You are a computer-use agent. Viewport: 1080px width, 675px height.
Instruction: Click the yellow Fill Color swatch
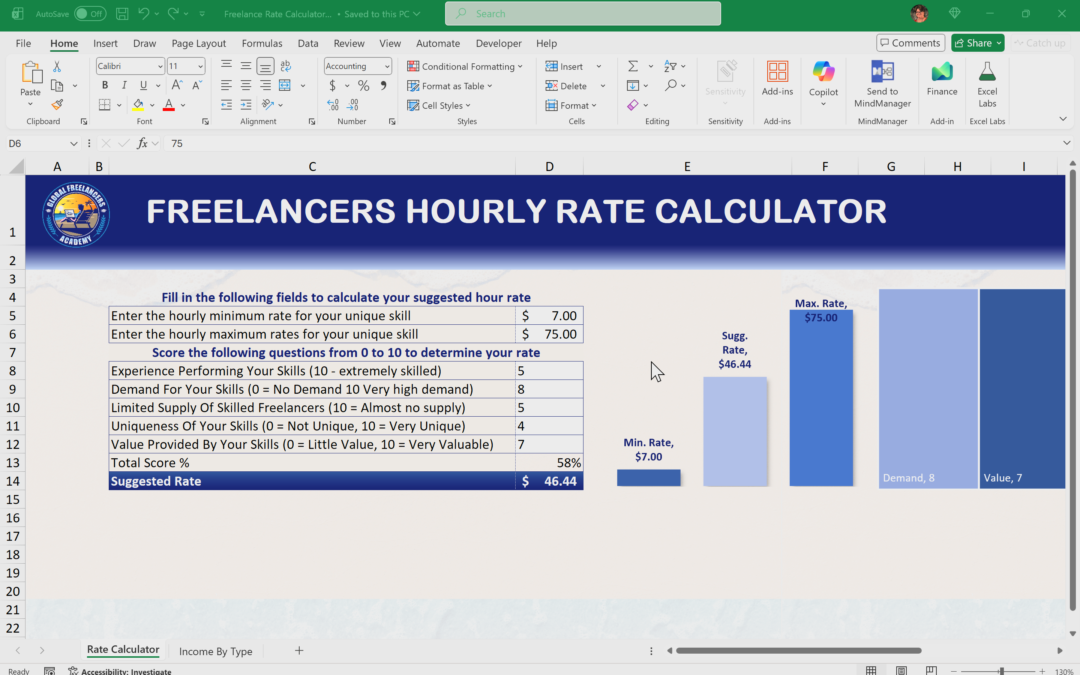pyautogui.click(x=138, y=105)
